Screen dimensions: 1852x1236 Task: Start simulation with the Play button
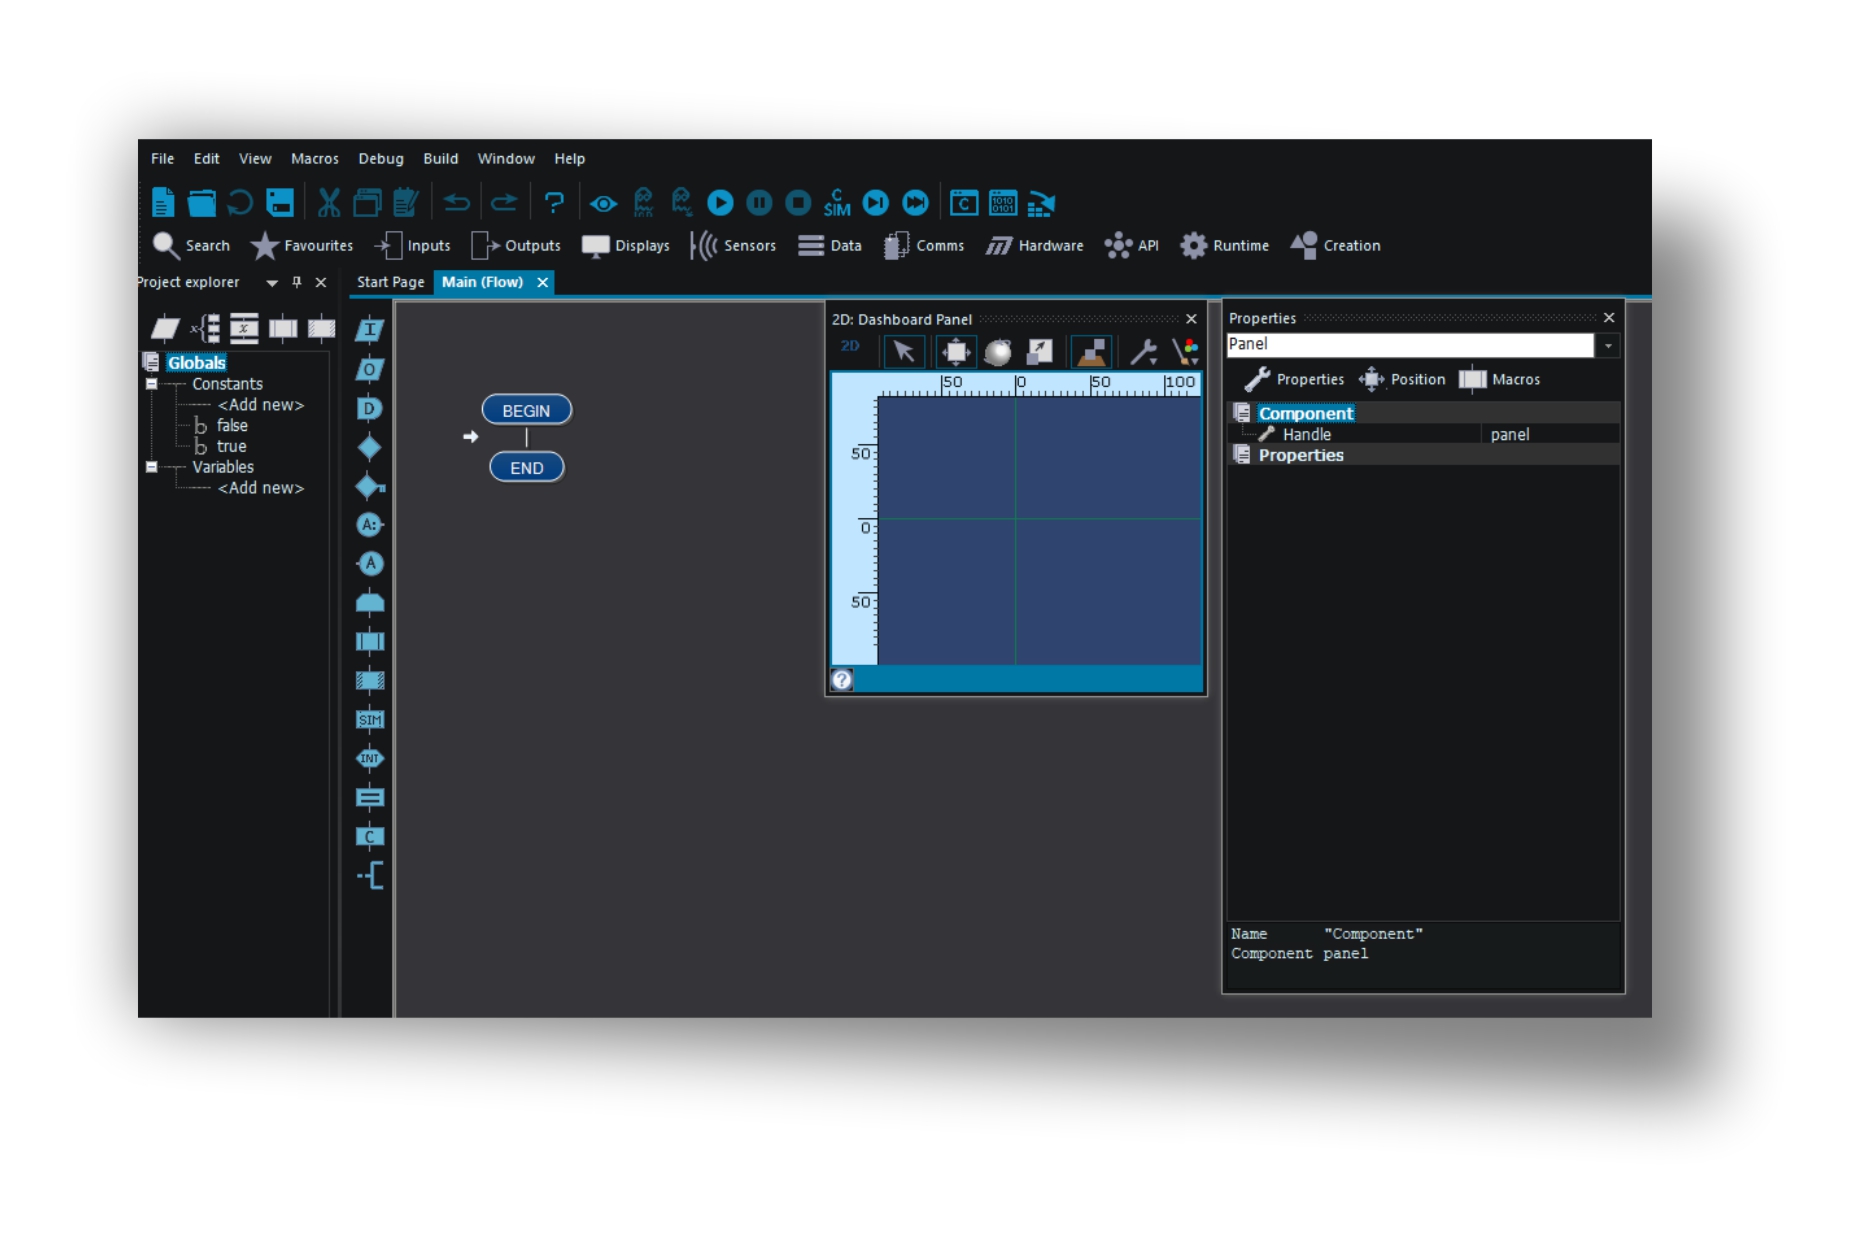pos(720,203)
